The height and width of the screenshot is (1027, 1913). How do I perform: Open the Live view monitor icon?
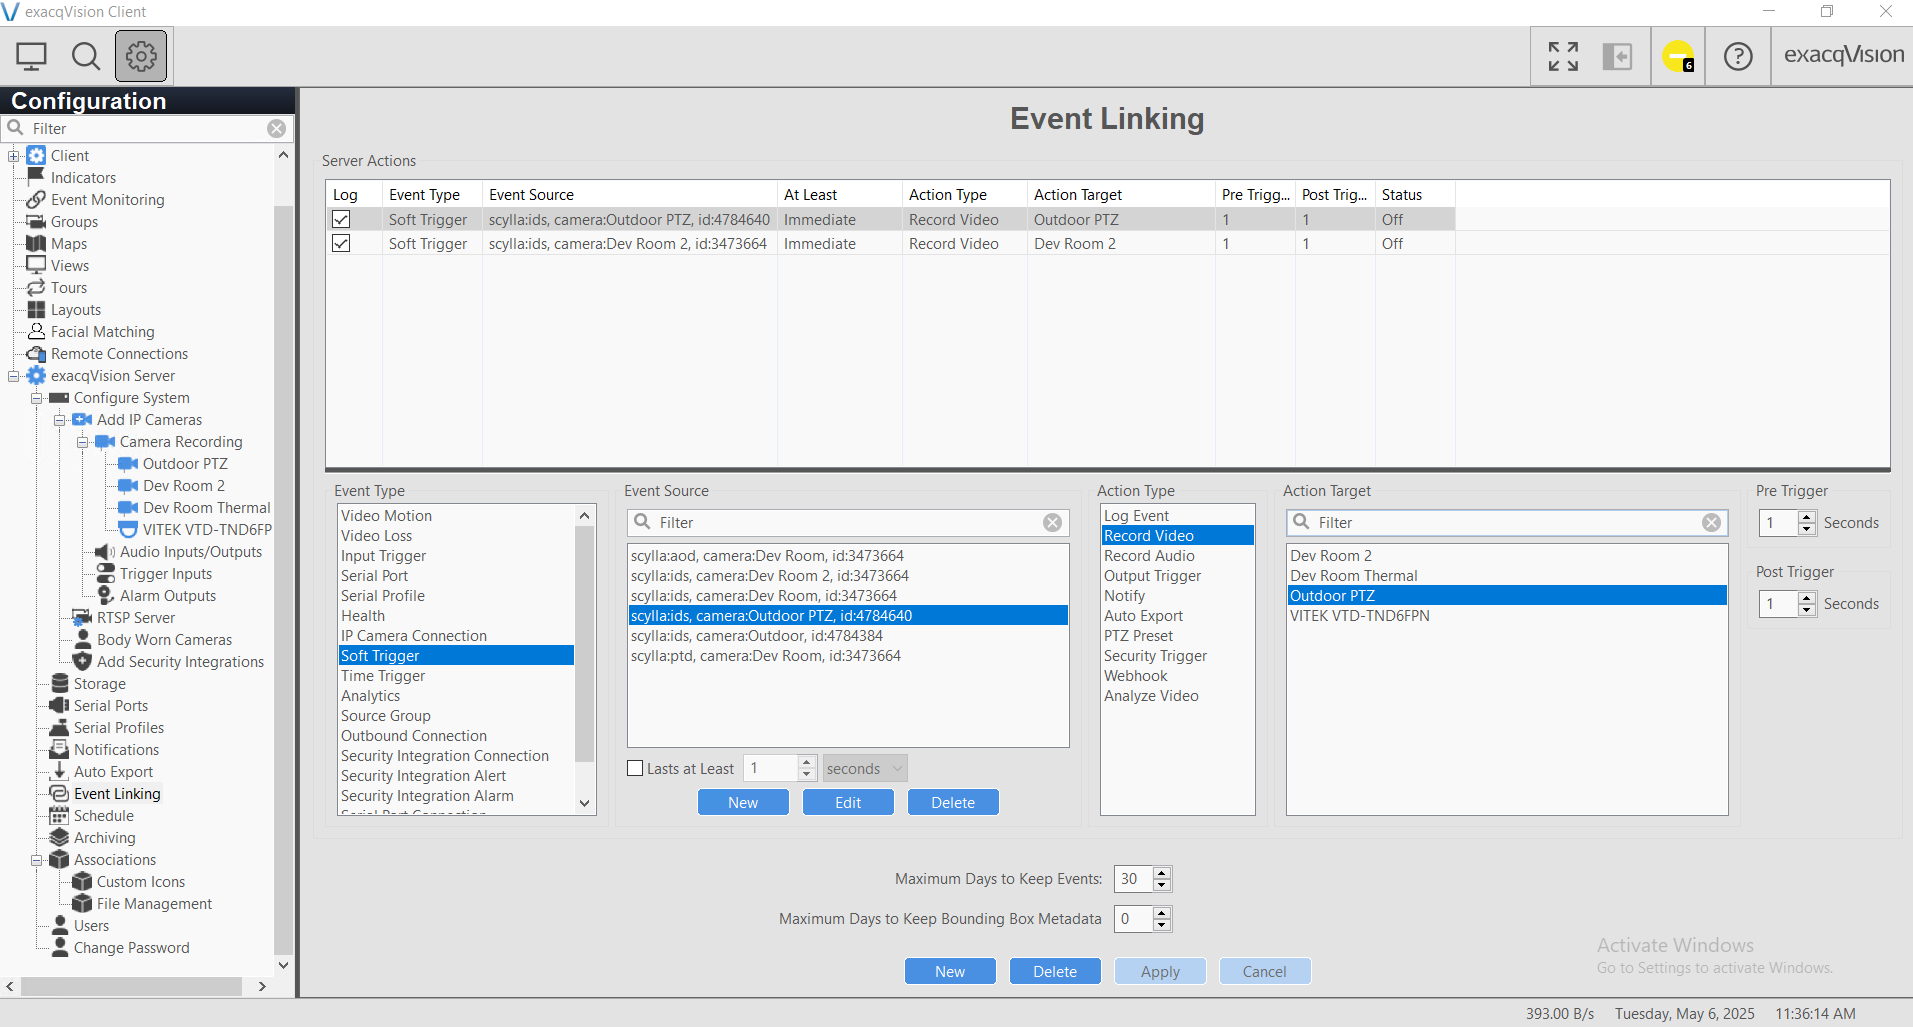[x=32, y=56]
